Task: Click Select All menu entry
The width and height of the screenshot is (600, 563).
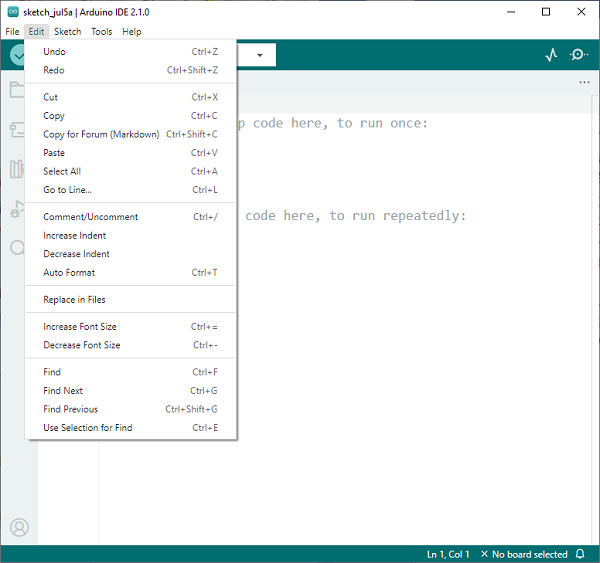Action: pyautogui.click(x=130, y=171)
